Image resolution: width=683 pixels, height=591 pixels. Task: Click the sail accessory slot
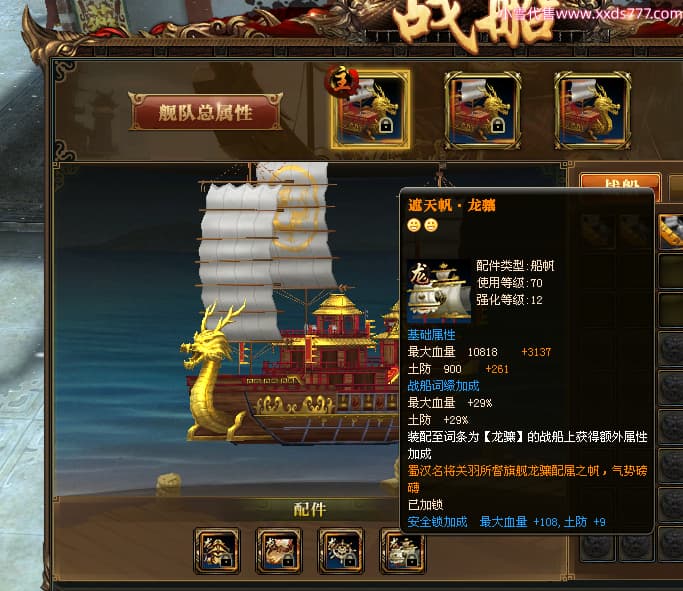click(x=402, y=550)
